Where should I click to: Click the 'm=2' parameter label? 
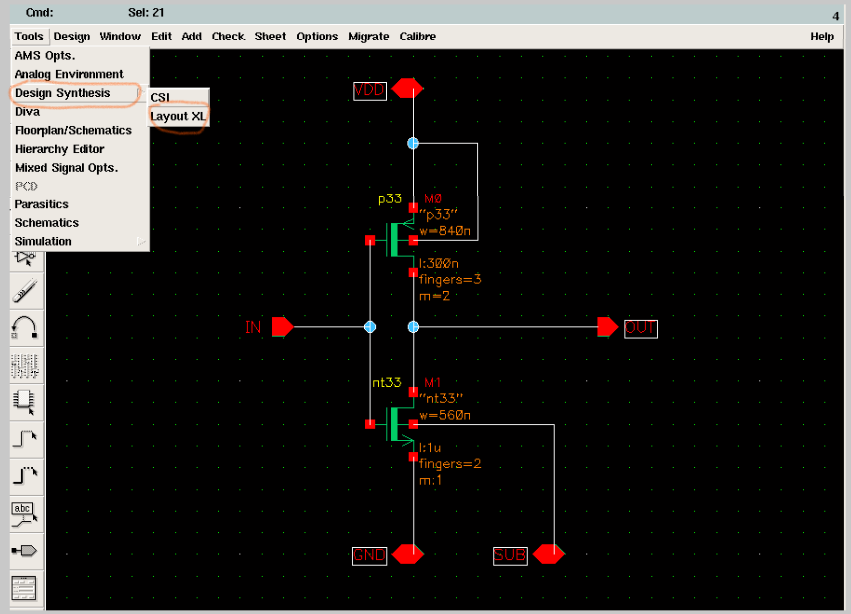pyautogui.click(x=434, y=296)
